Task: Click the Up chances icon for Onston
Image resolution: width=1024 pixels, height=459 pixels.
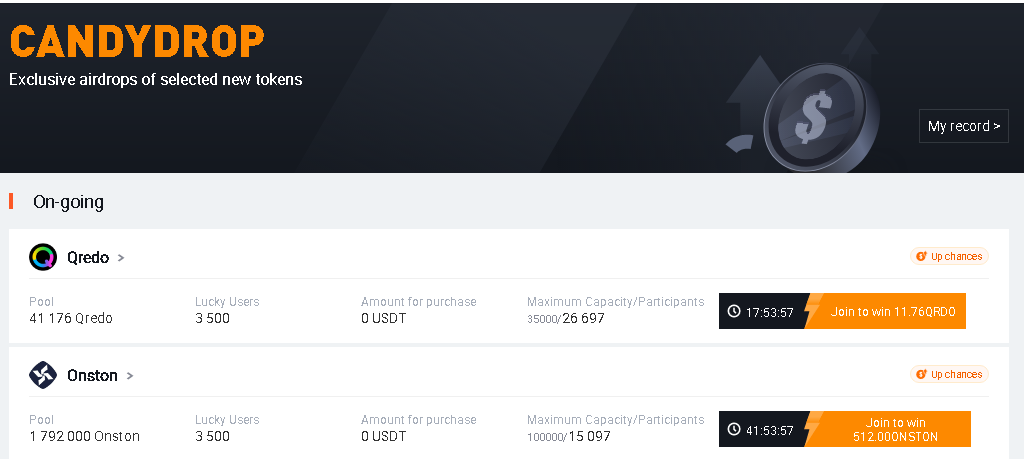Action: click(922, 375)
